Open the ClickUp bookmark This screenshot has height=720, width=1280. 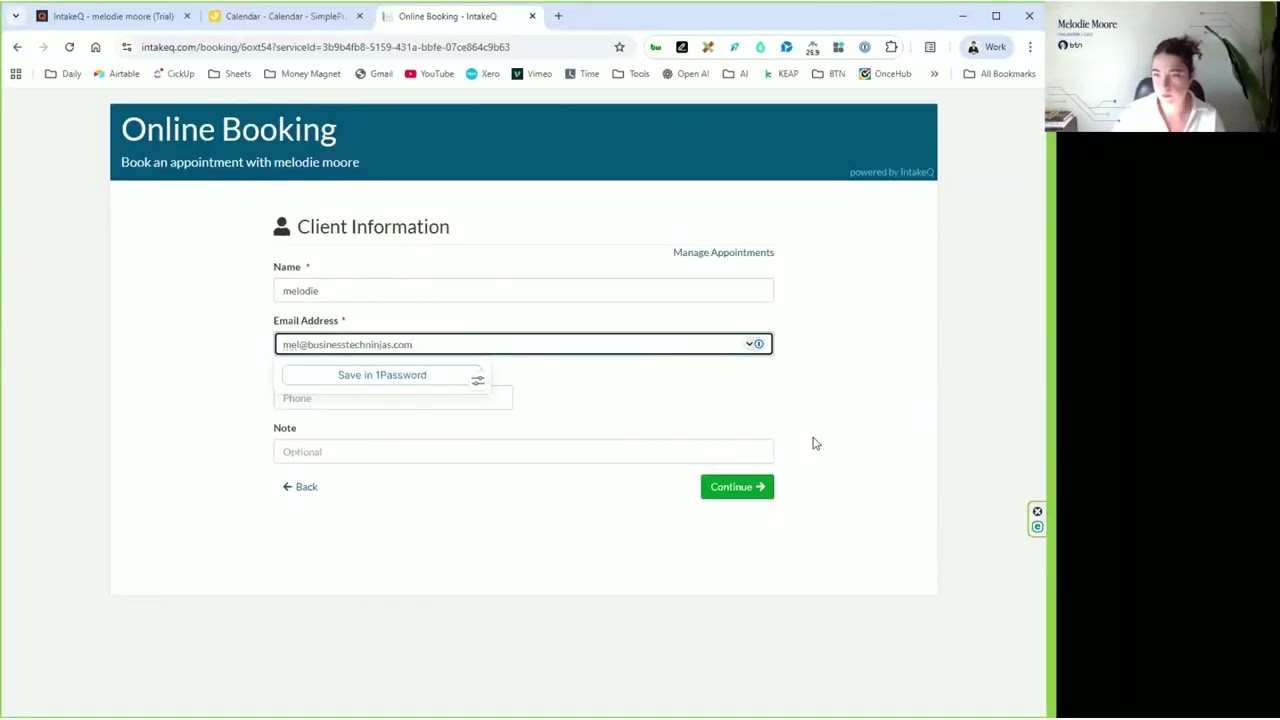173,74
